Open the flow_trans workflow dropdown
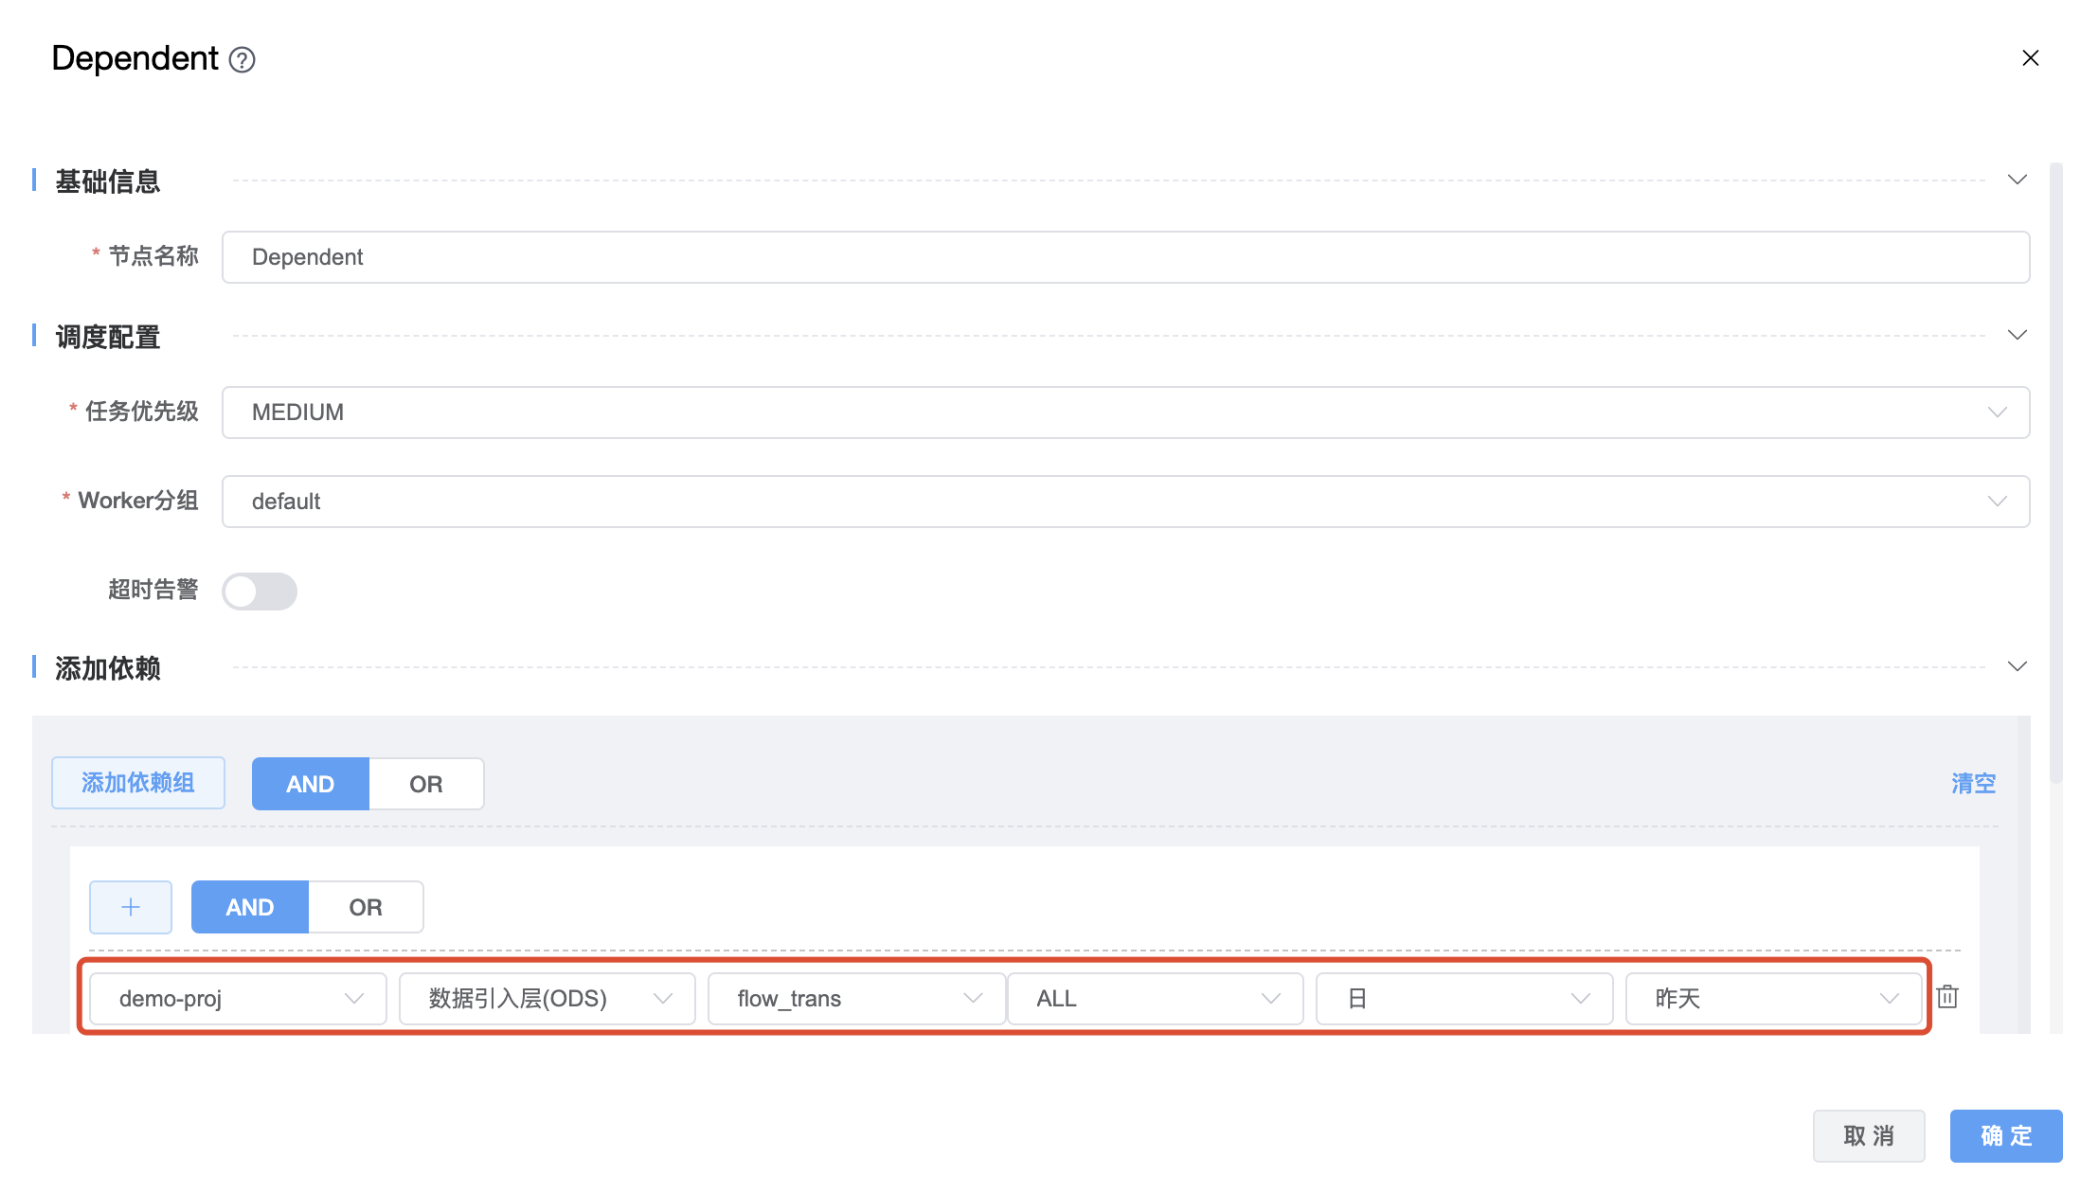This screenshot has height=1194, width=2094. [x=856, y=998]
